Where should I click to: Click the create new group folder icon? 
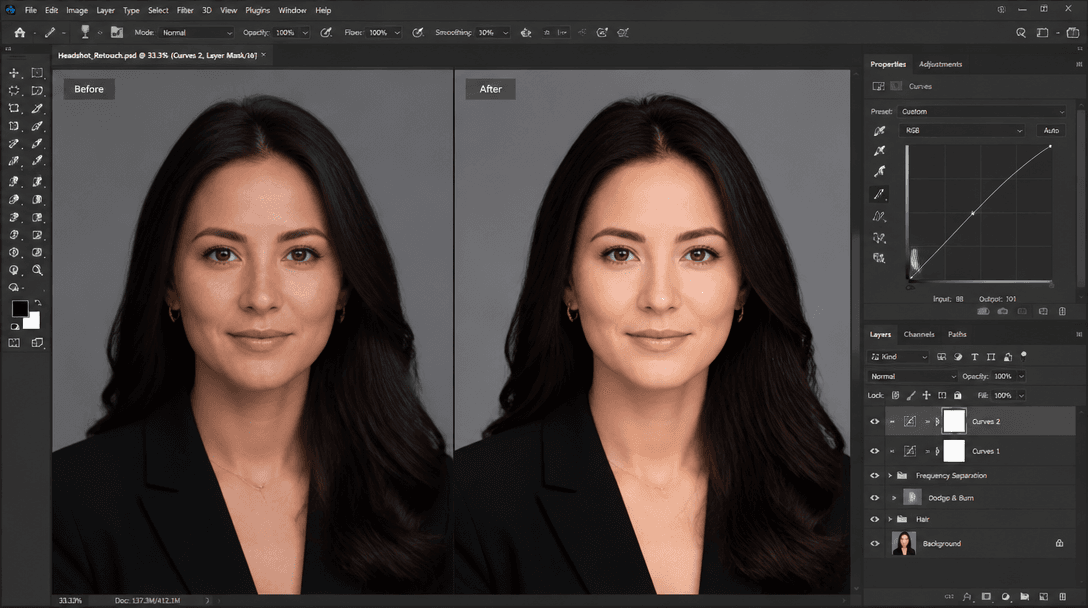point(1024,597)
